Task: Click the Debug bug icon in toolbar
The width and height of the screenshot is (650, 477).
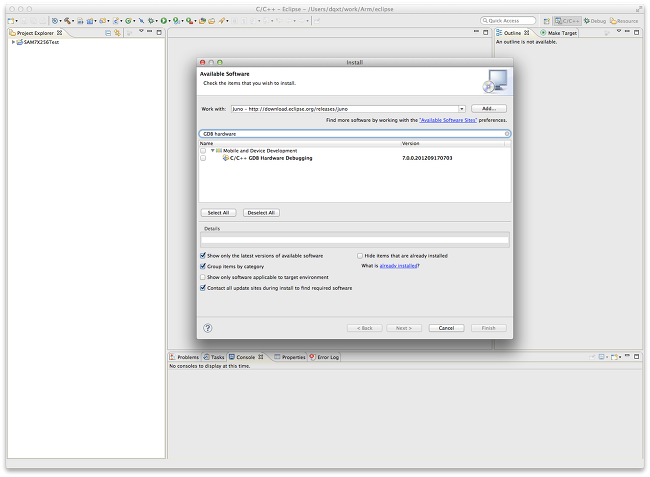Action: pyautogui.click(x=151, y=21)
